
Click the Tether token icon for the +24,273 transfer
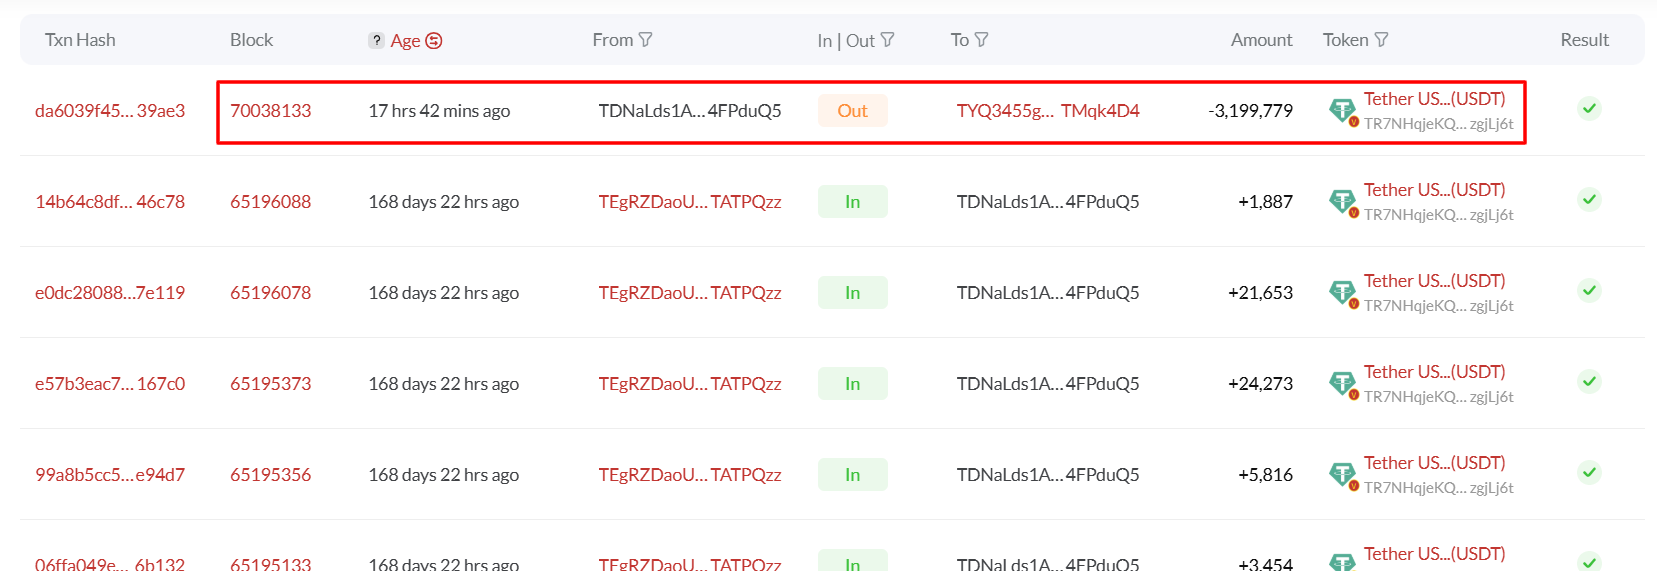pyautogui.click(x=1342, y=384)
